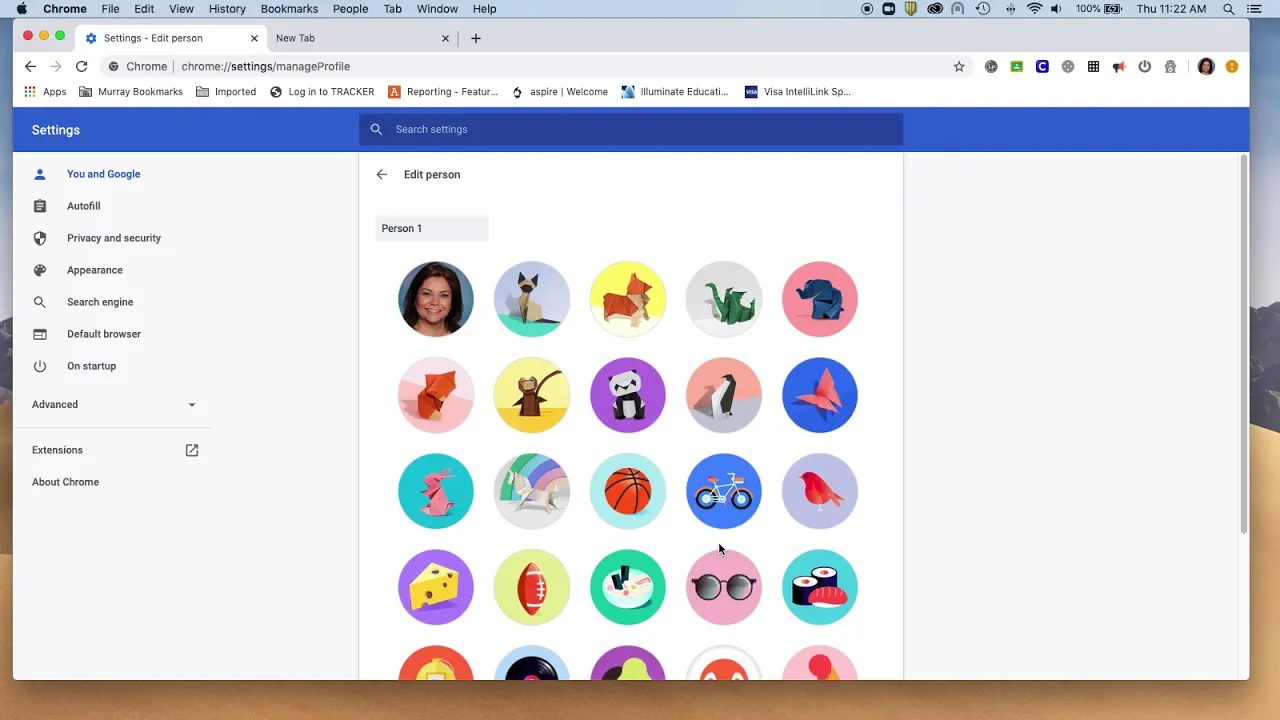Select the photo profile avatar

click(436, 299)
